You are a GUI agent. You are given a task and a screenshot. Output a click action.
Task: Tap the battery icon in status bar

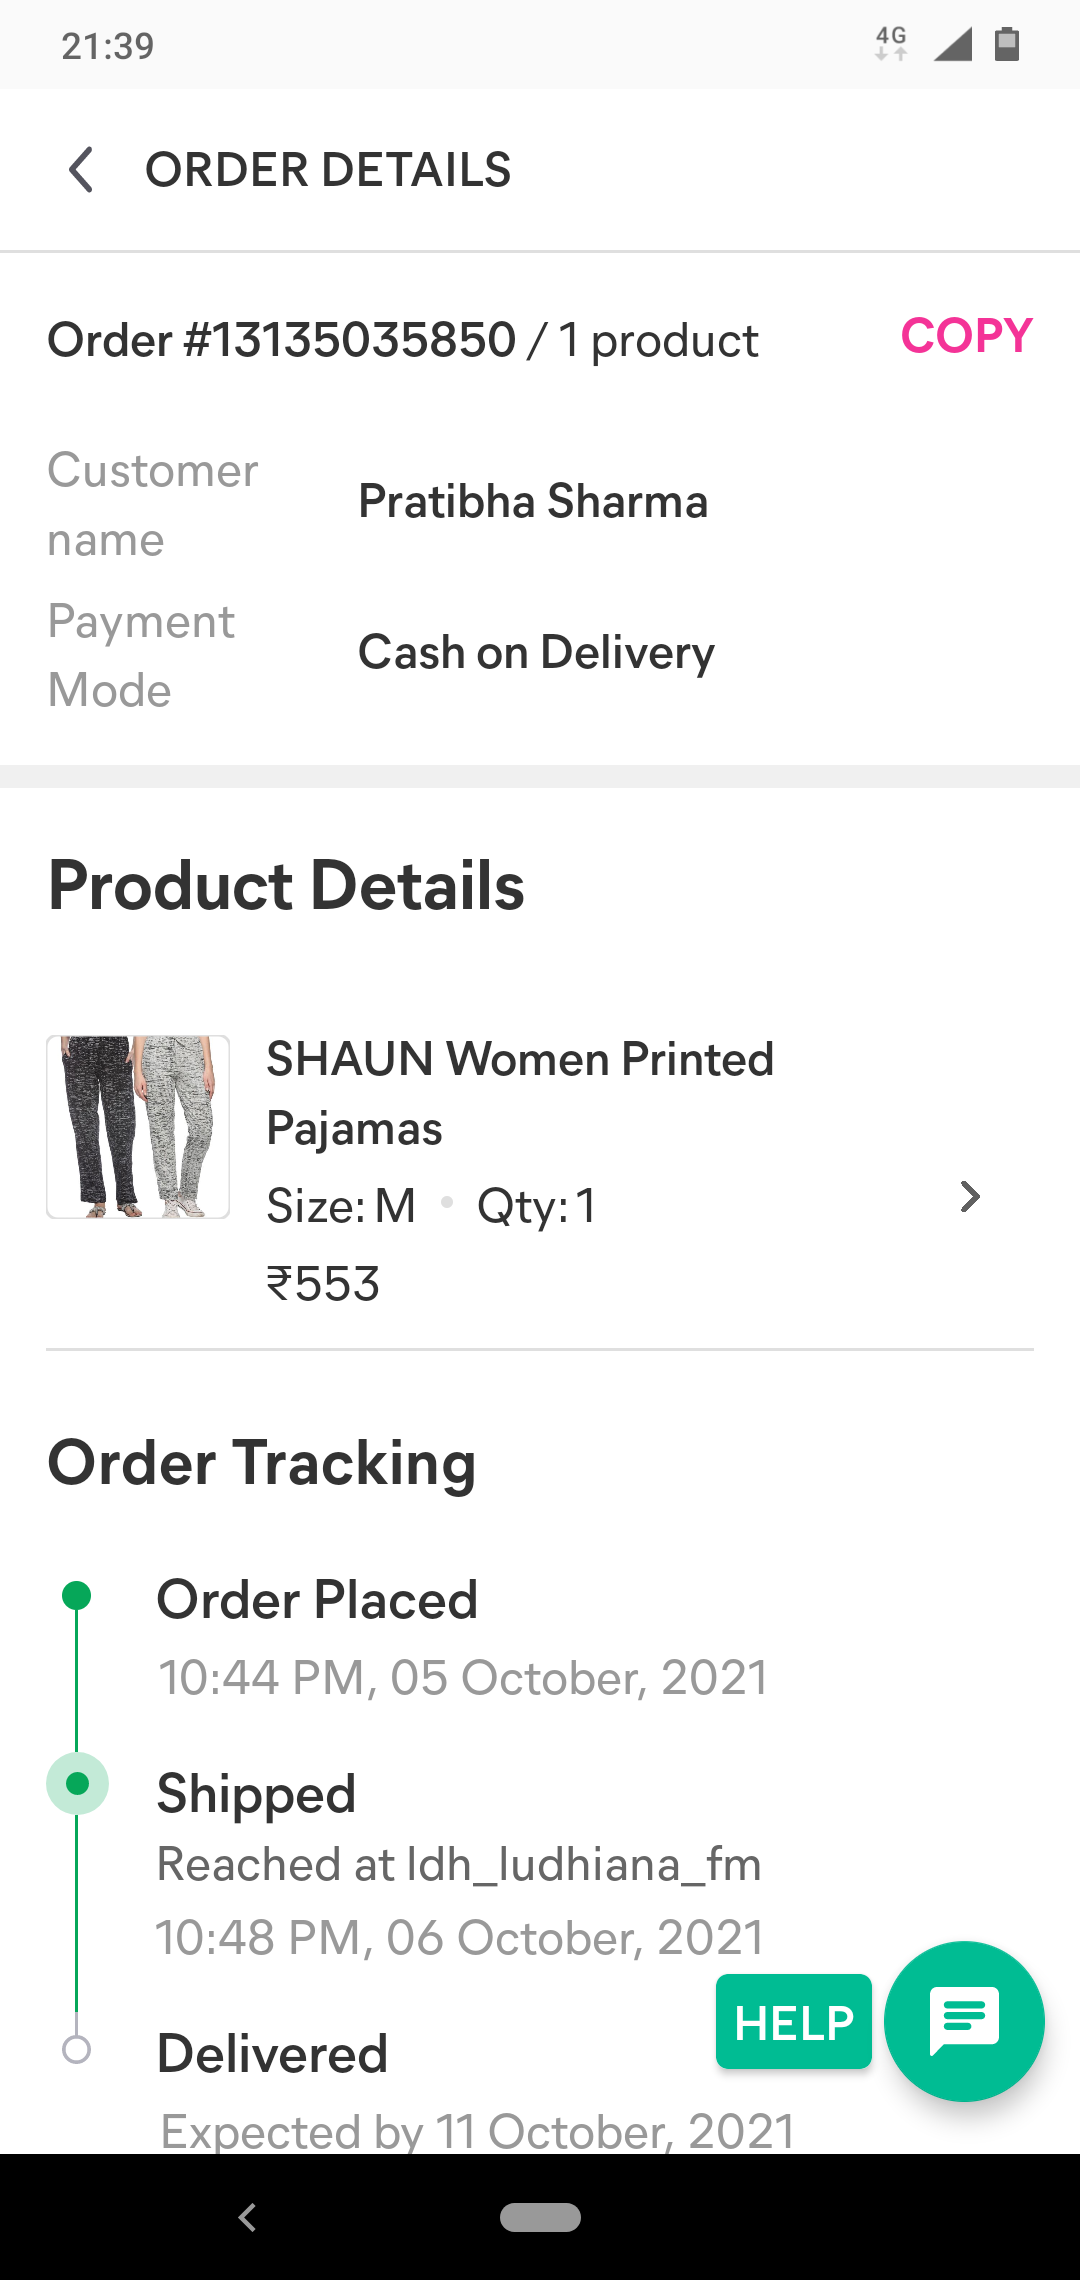coord(1007,44)
